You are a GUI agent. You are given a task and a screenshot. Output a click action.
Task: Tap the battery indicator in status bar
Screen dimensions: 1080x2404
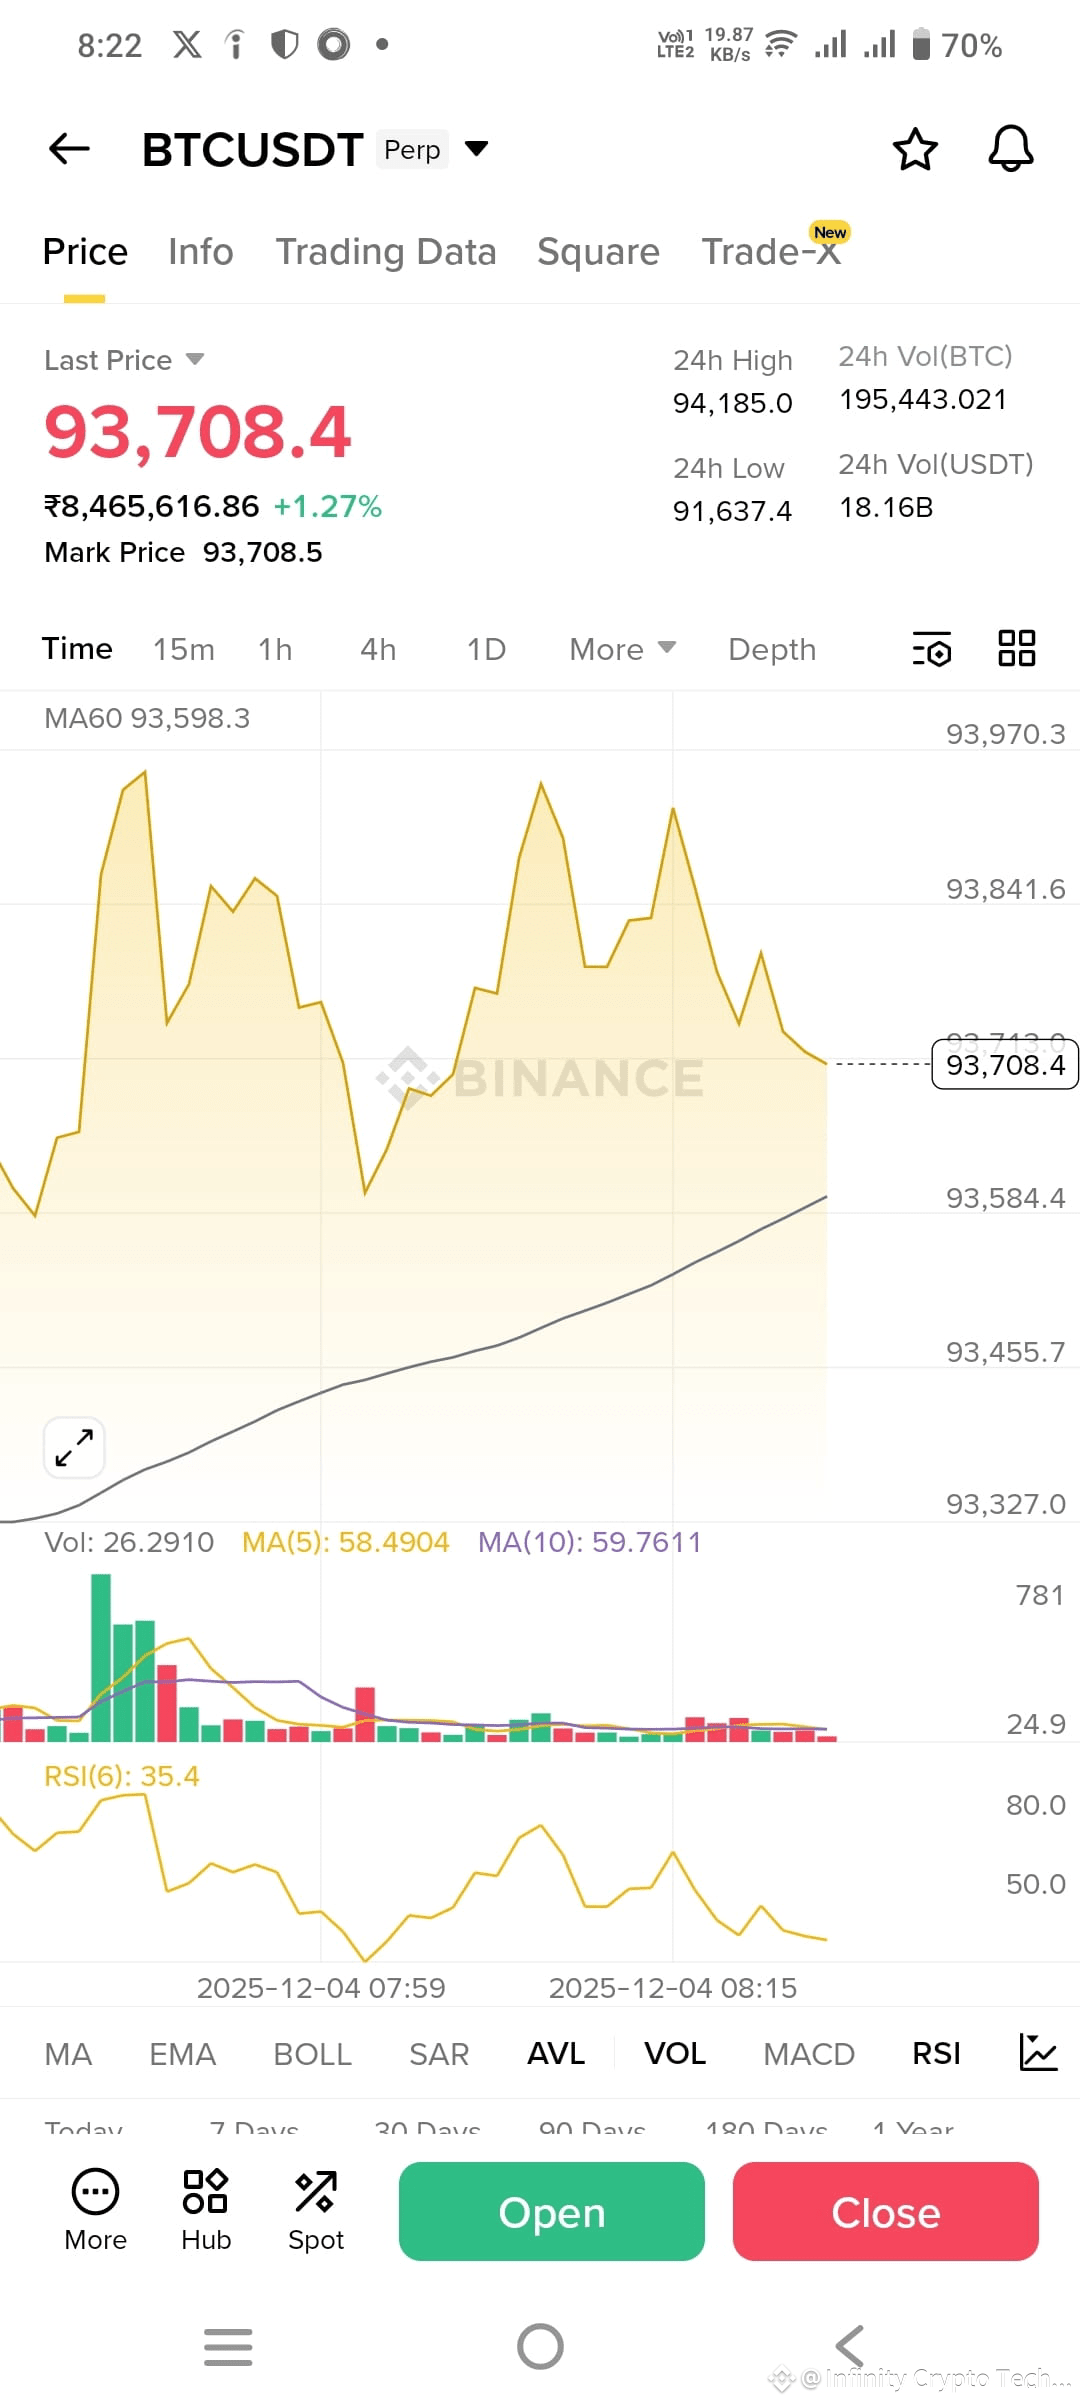921,45
